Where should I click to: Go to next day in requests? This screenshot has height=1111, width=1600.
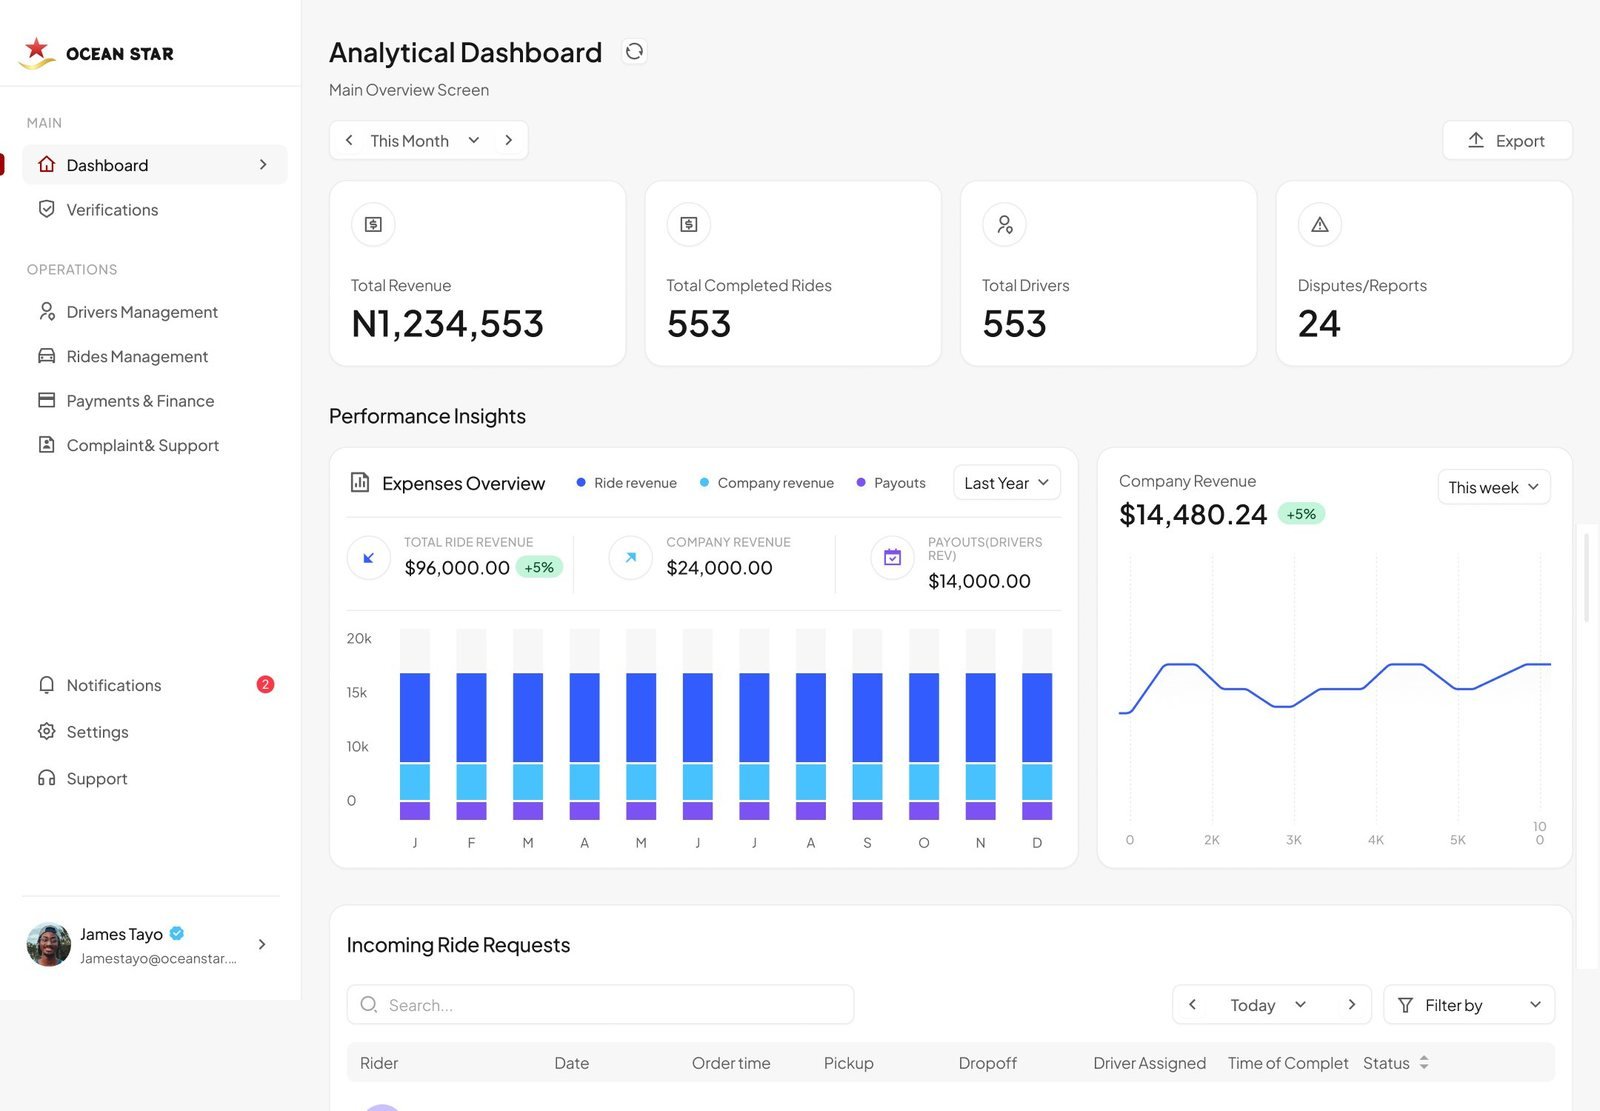tap(1352, 1004)
